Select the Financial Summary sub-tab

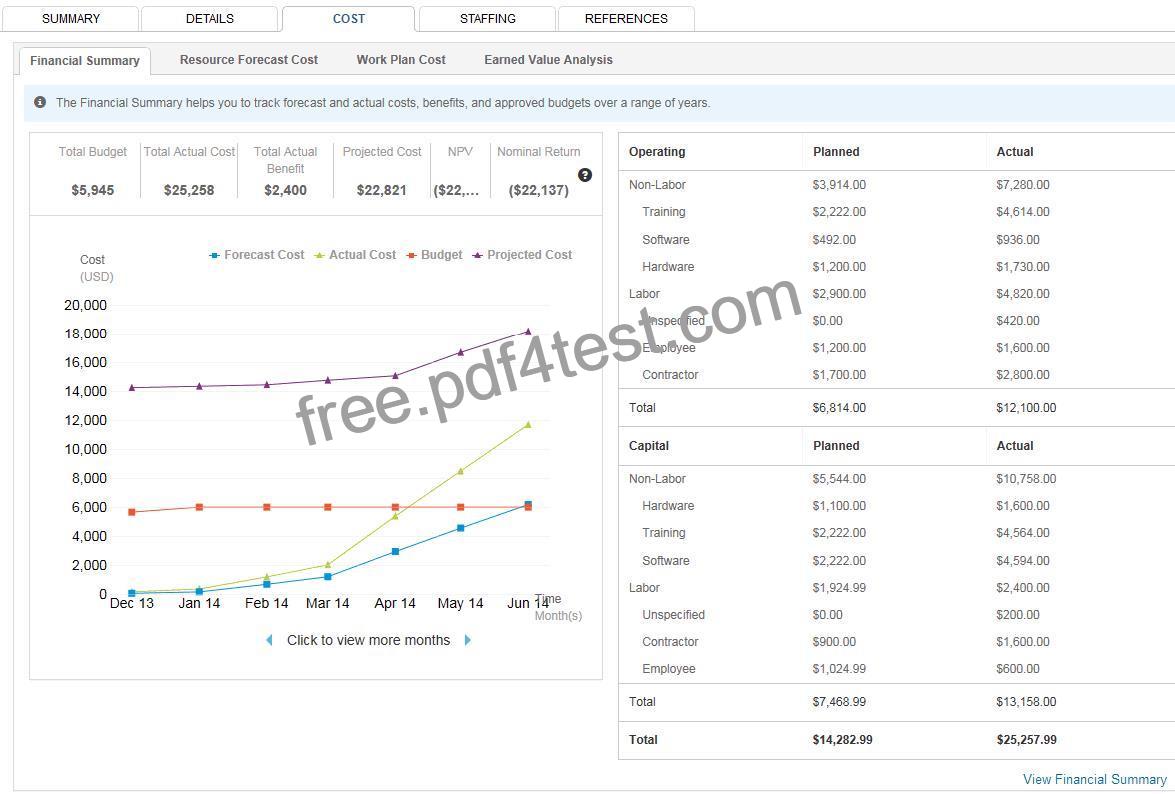coord(85,61)
